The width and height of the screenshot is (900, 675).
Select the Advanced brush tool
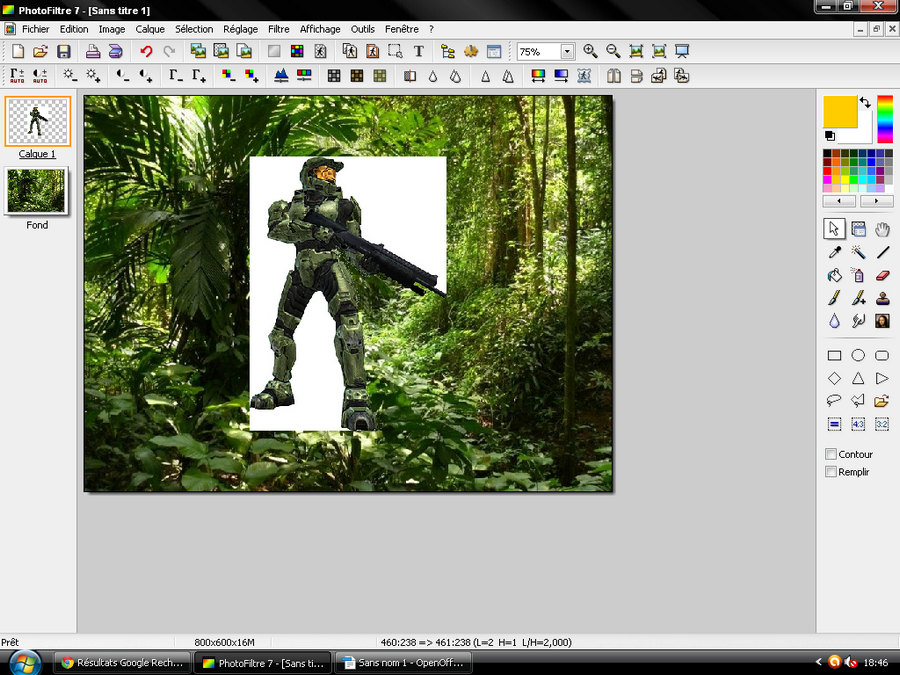pyautogui.click(x=858, y=298)
